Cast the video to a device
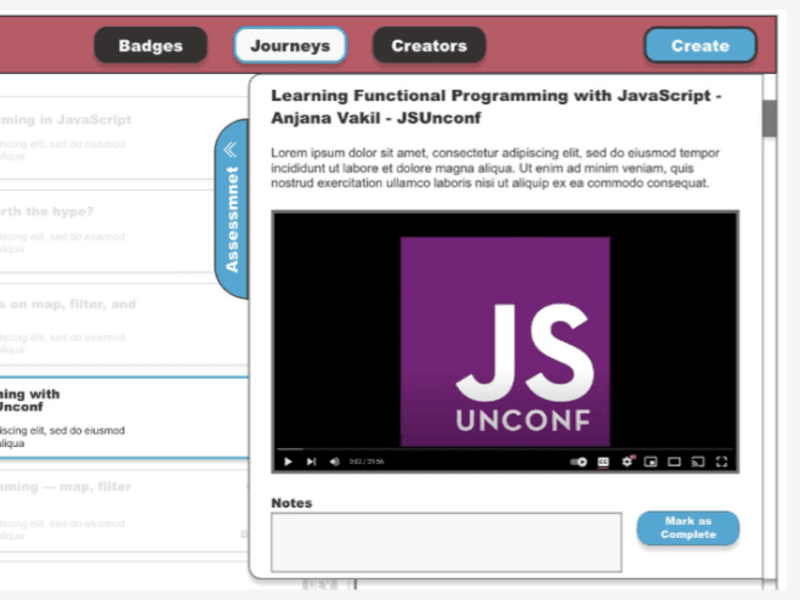The height and width of the screenshot is (600, 800). (698, 462)
